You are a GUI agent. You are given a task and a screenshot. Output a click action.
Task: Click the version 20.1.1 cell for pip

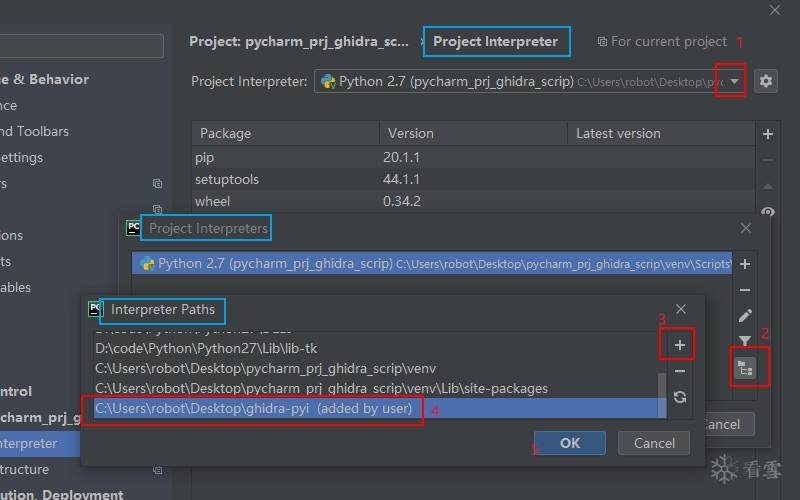tap(401, 157)
